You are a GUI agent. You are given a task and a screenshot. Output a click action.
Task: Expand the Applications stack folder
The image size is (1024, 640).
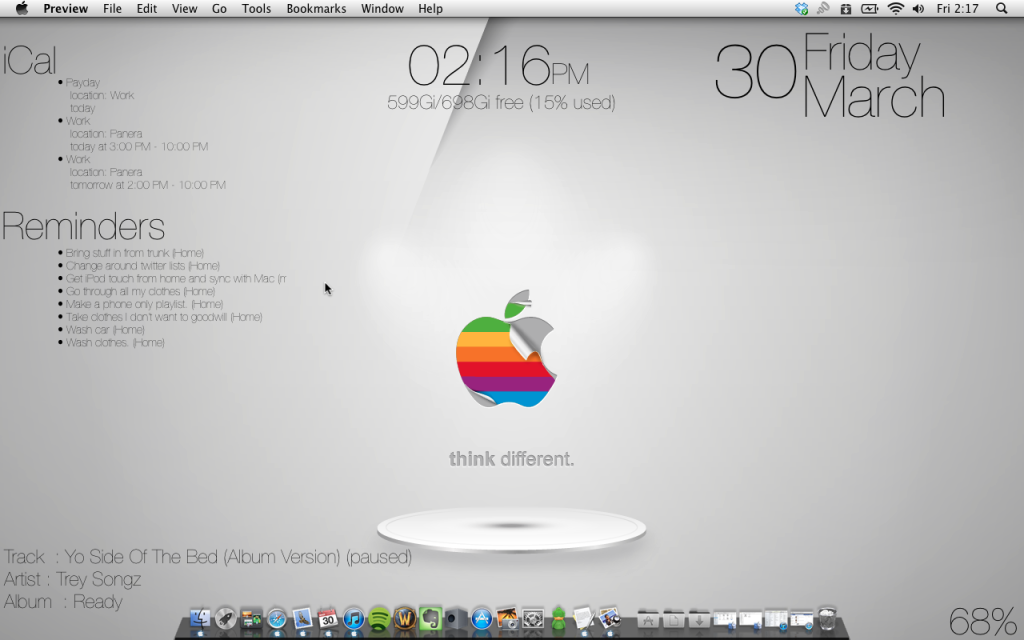(x=648, y=620)
